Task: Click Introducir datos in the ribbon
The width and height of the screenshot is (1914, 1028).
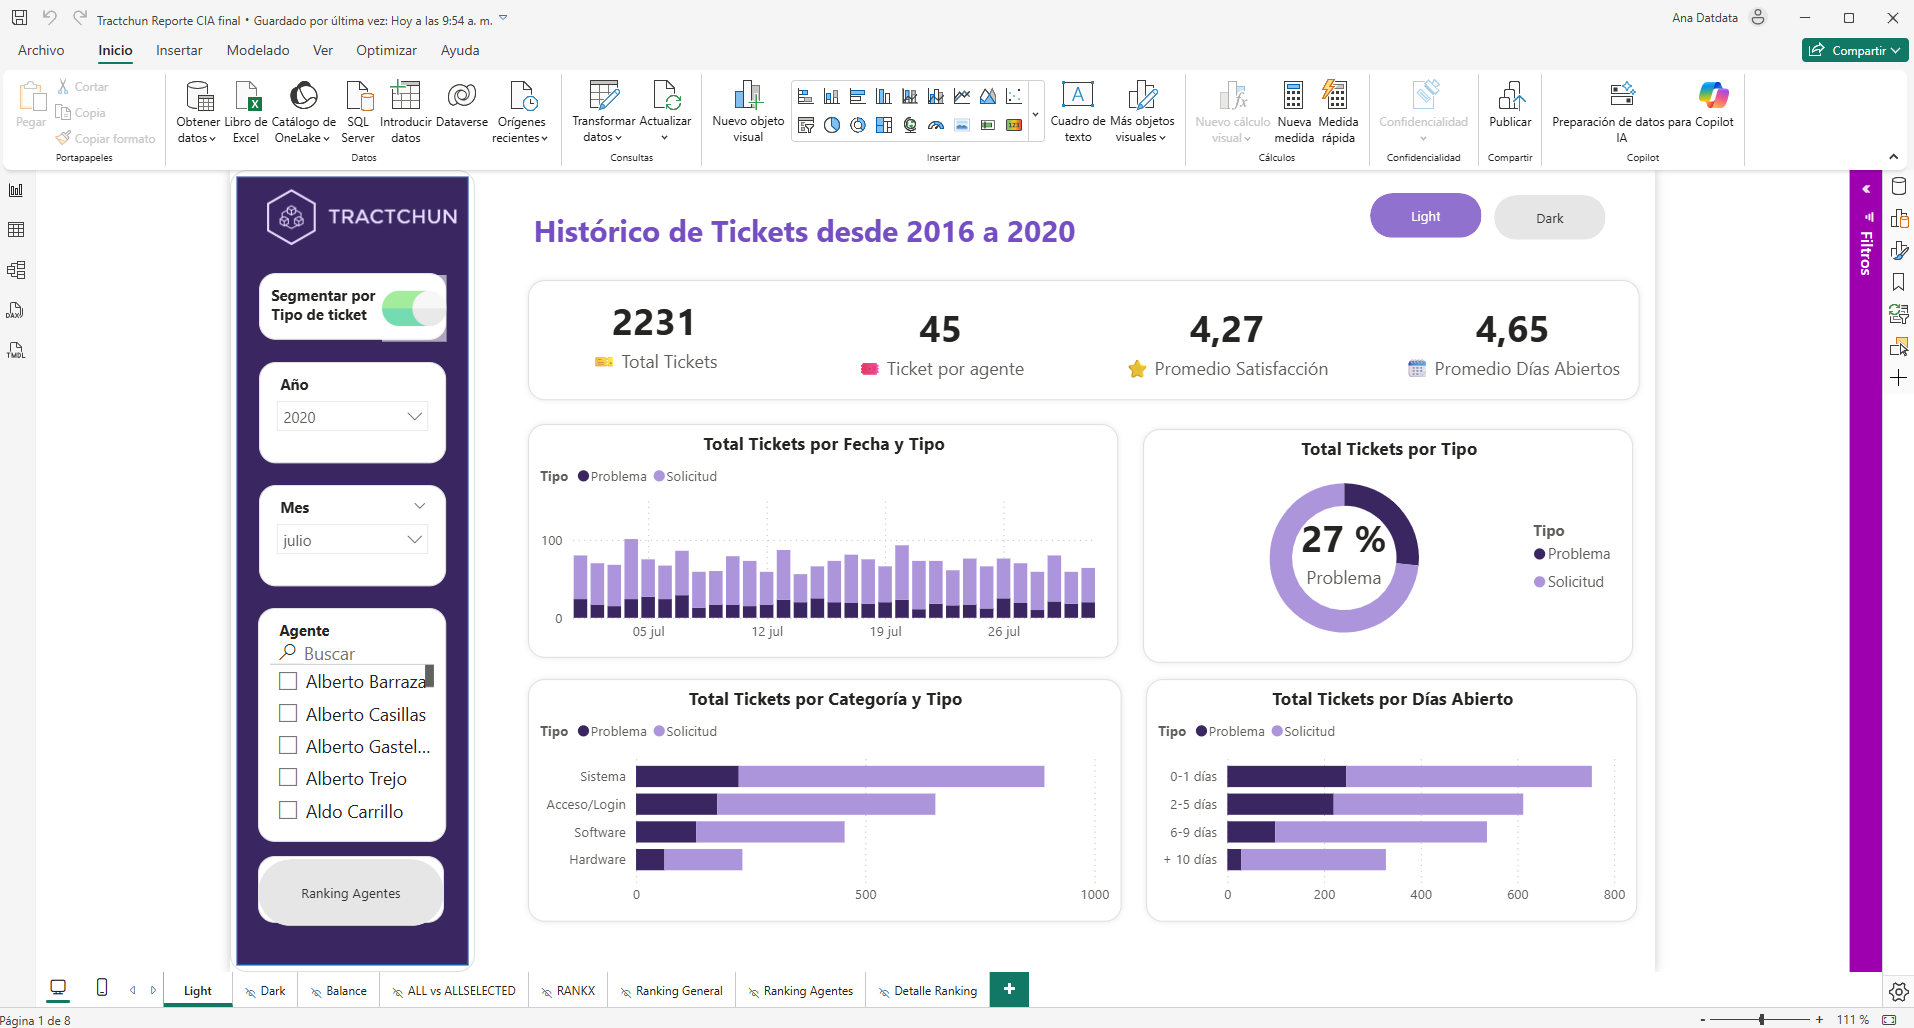Action: click(x=405, y=112)
